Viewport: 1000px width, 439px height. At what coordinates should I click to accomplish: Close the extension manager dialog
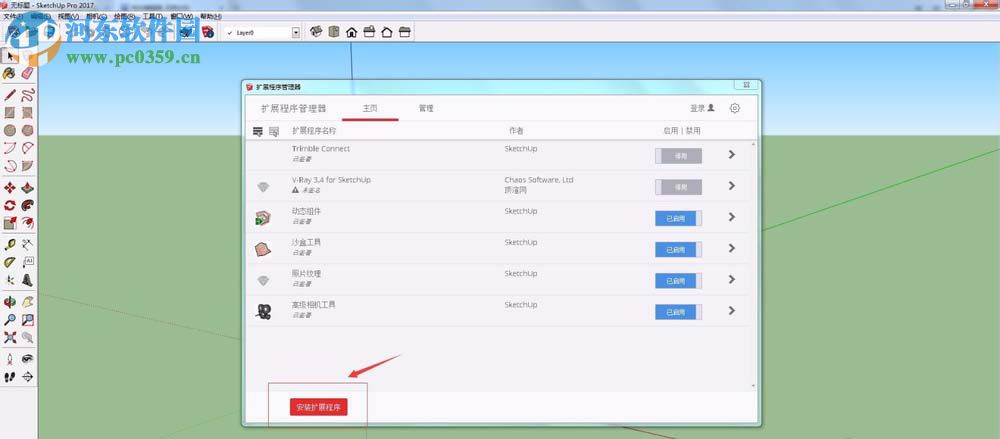click(746, 85)
